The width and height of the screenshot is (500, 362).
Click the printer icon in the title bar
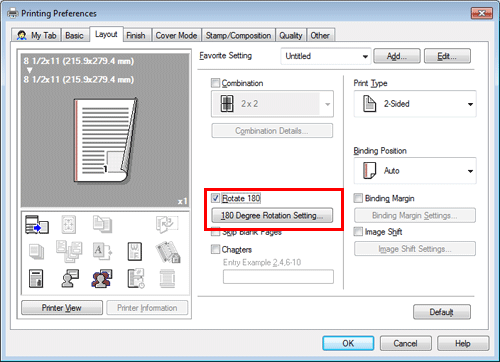coord(13,13)
